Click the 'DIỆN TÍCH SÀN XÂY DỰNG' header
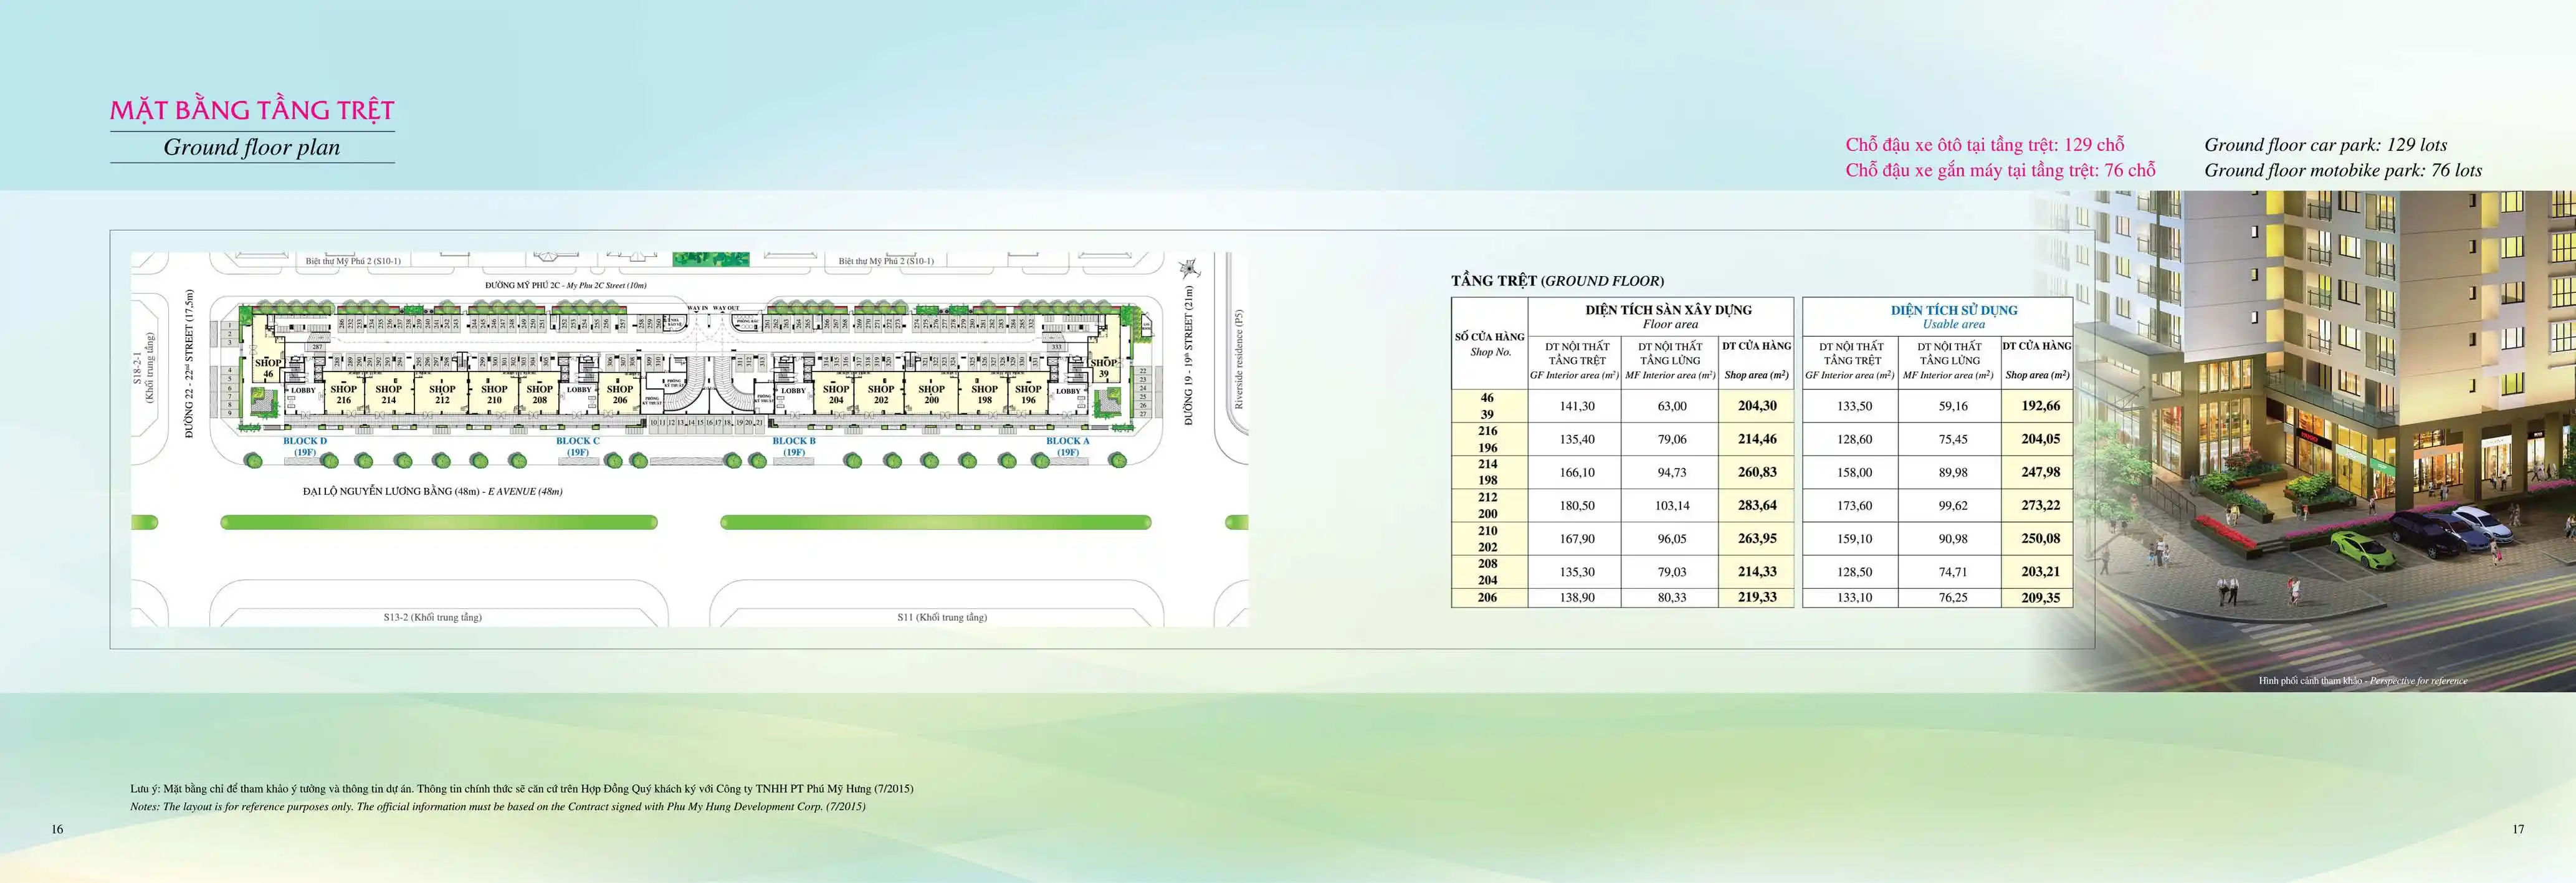Image resolution: width=2576 pixels, height=883 pixels. tap(1669, 310)
